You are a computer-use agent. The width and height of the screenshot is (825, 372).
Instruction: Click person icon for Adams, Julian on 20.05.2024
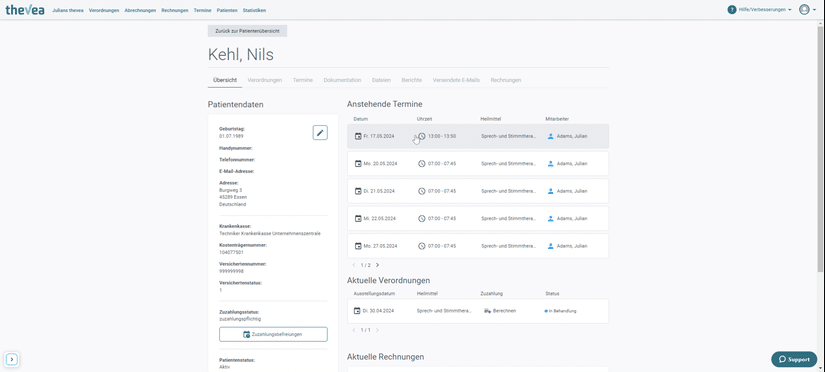550,164
